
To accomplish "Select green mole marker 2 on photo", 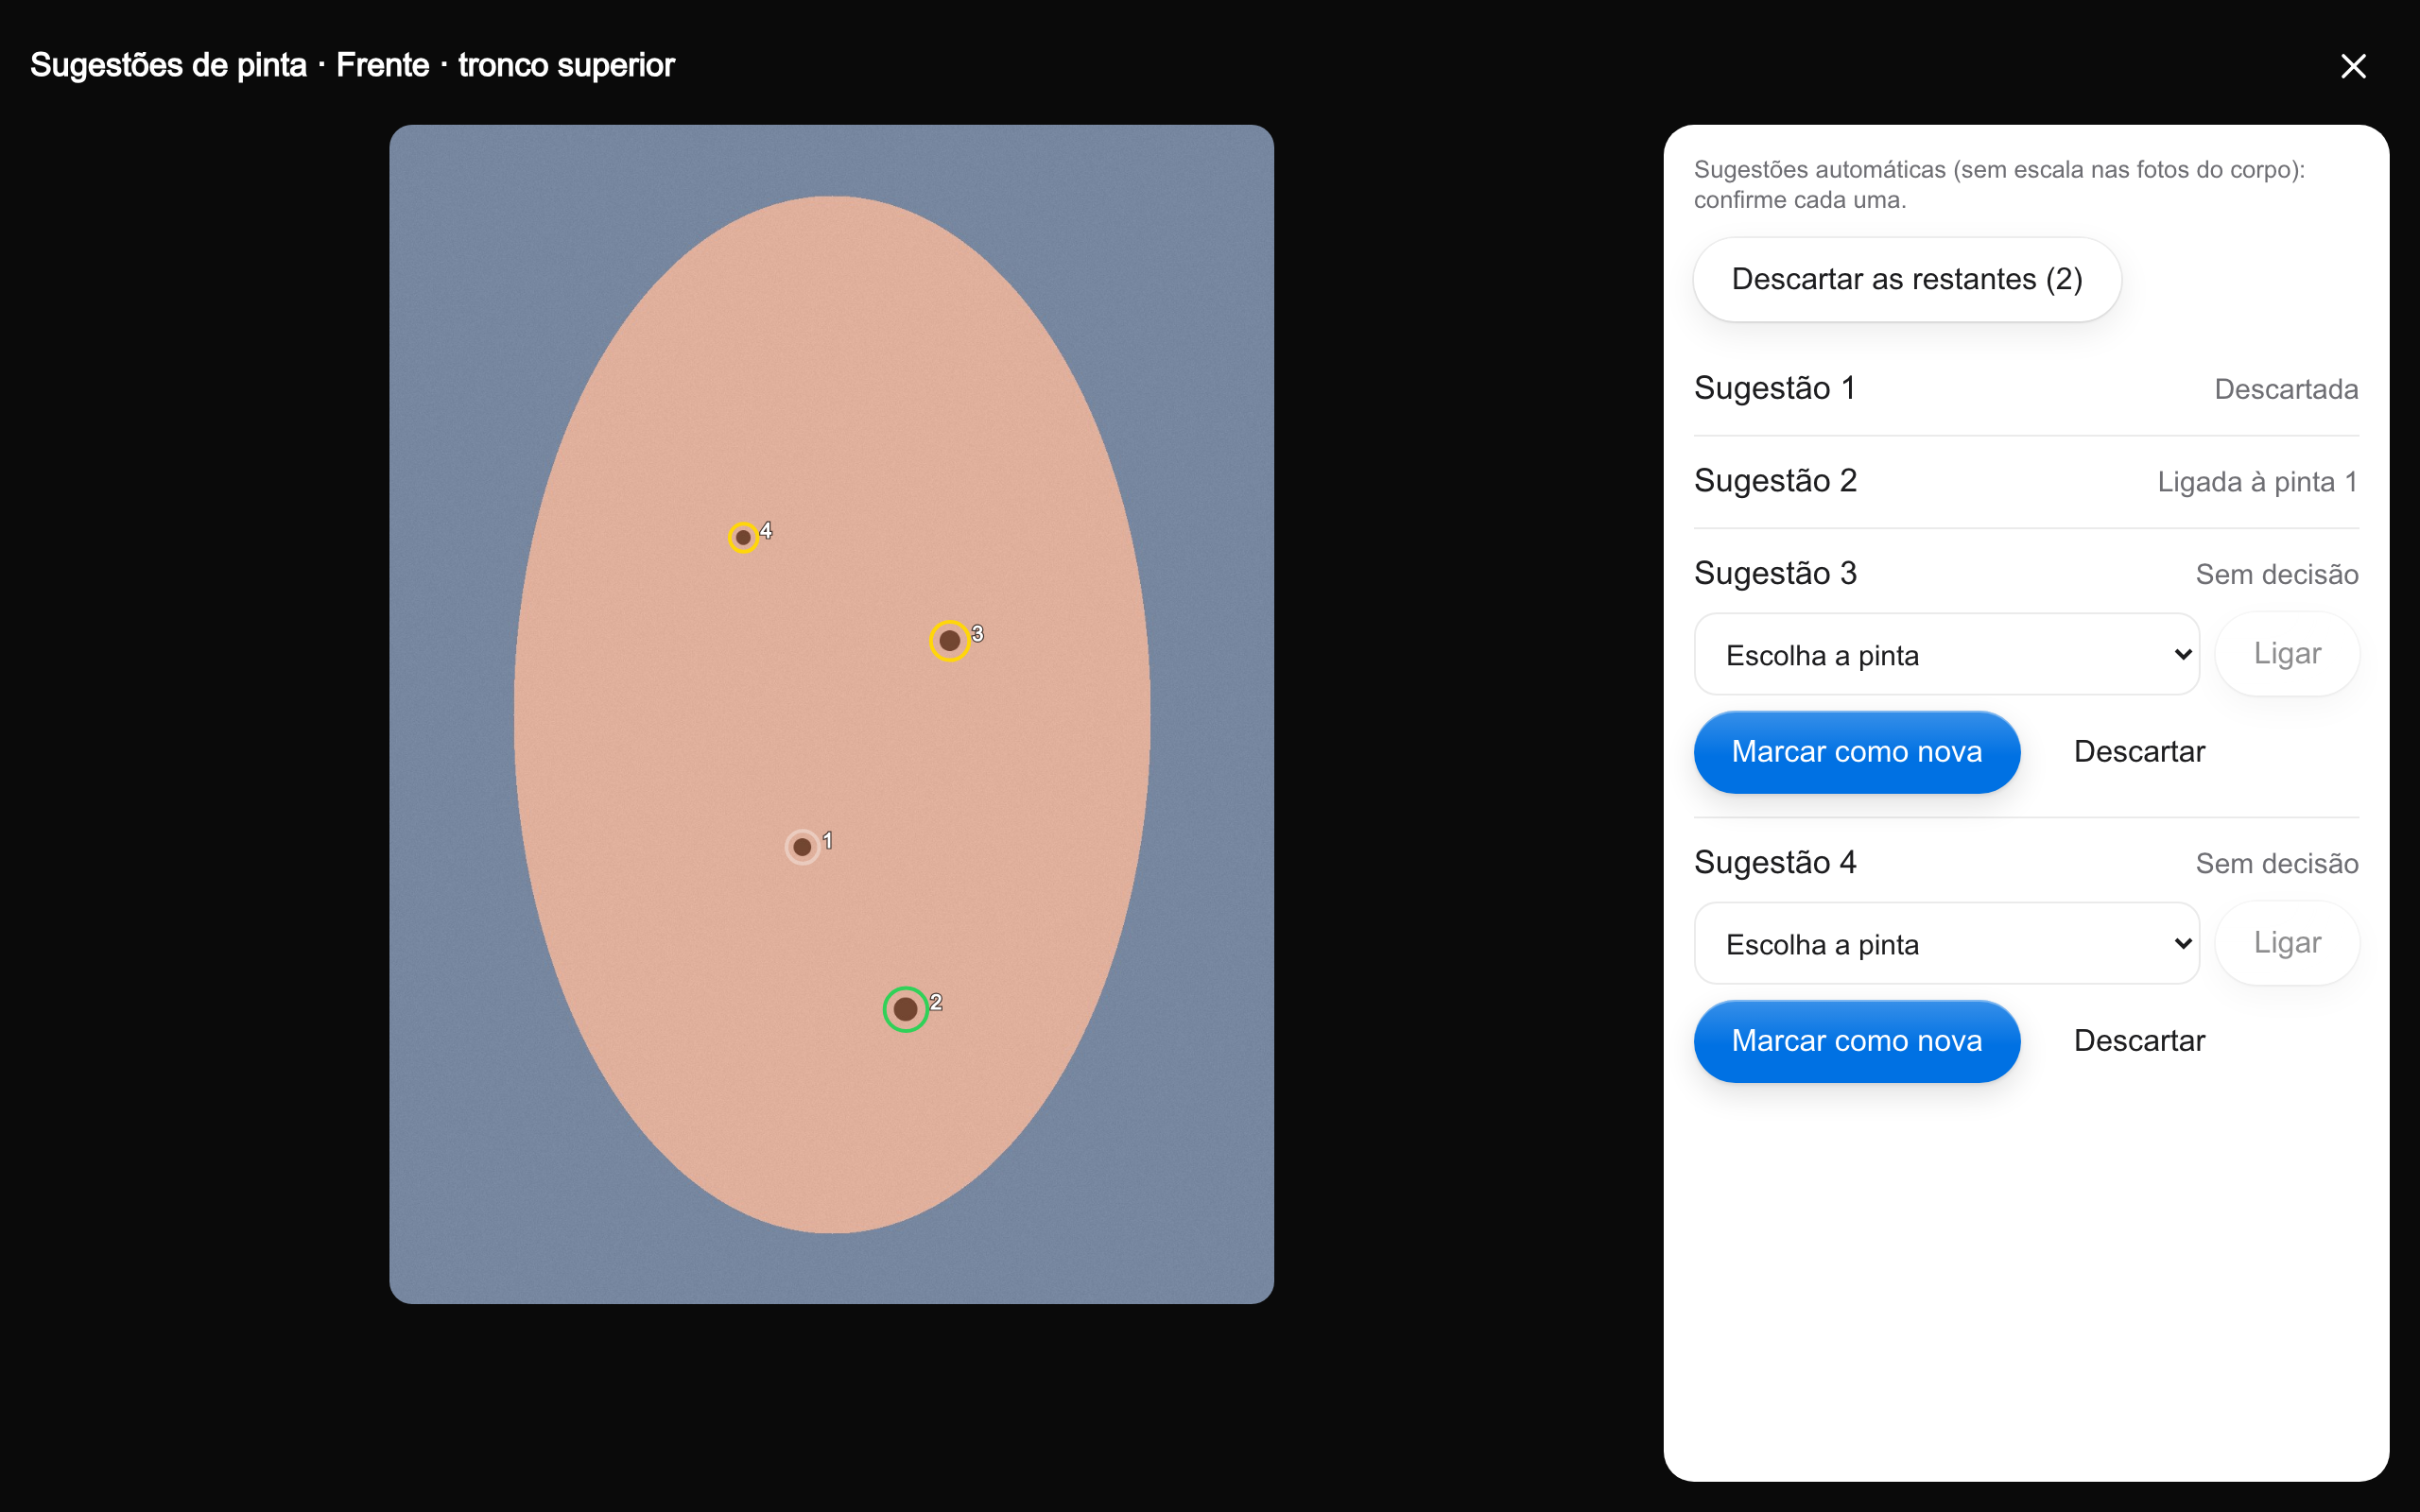I will click(905, 1009).
